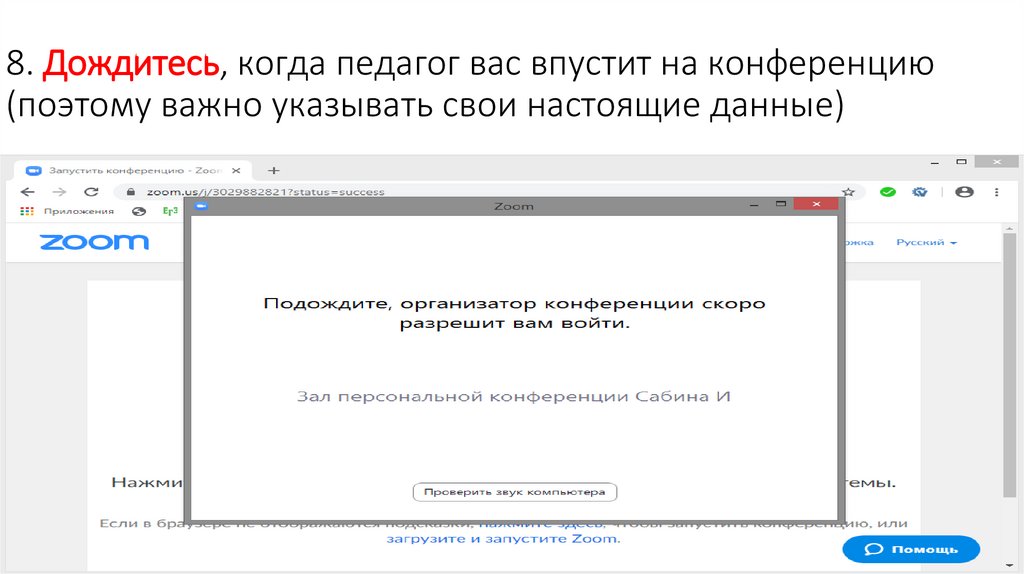This screenshot has height=574, width=1024.
Task: Click the green Ег3 bookmark
Action: coord(170,211)
